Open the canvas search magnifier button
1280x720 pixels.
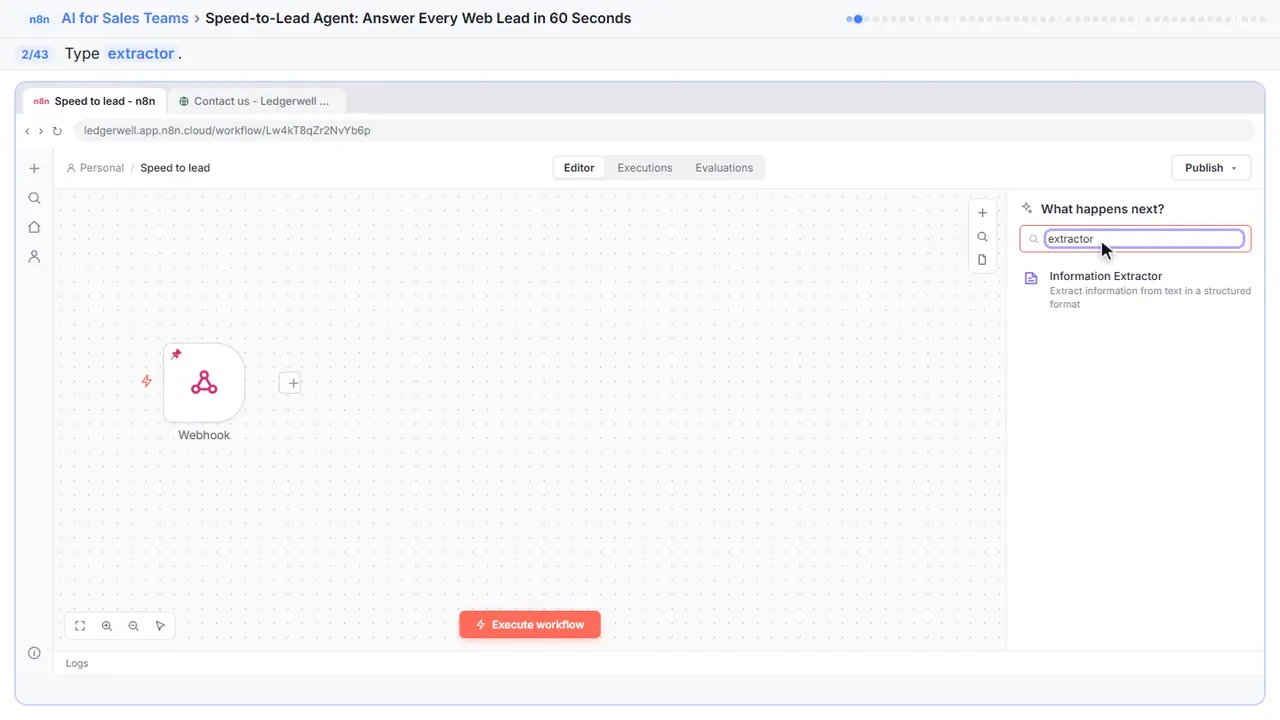[982, 237]
